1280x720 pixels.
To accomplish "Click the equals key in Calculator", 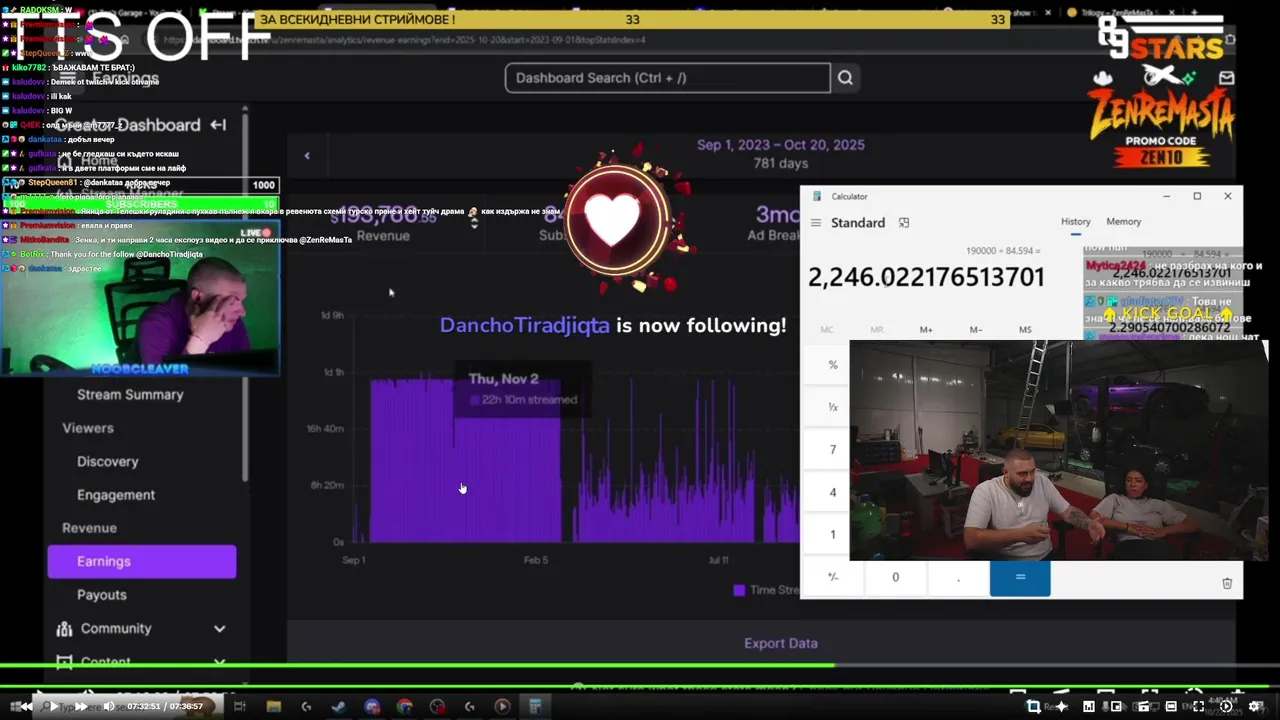I will pos(1020,577).
